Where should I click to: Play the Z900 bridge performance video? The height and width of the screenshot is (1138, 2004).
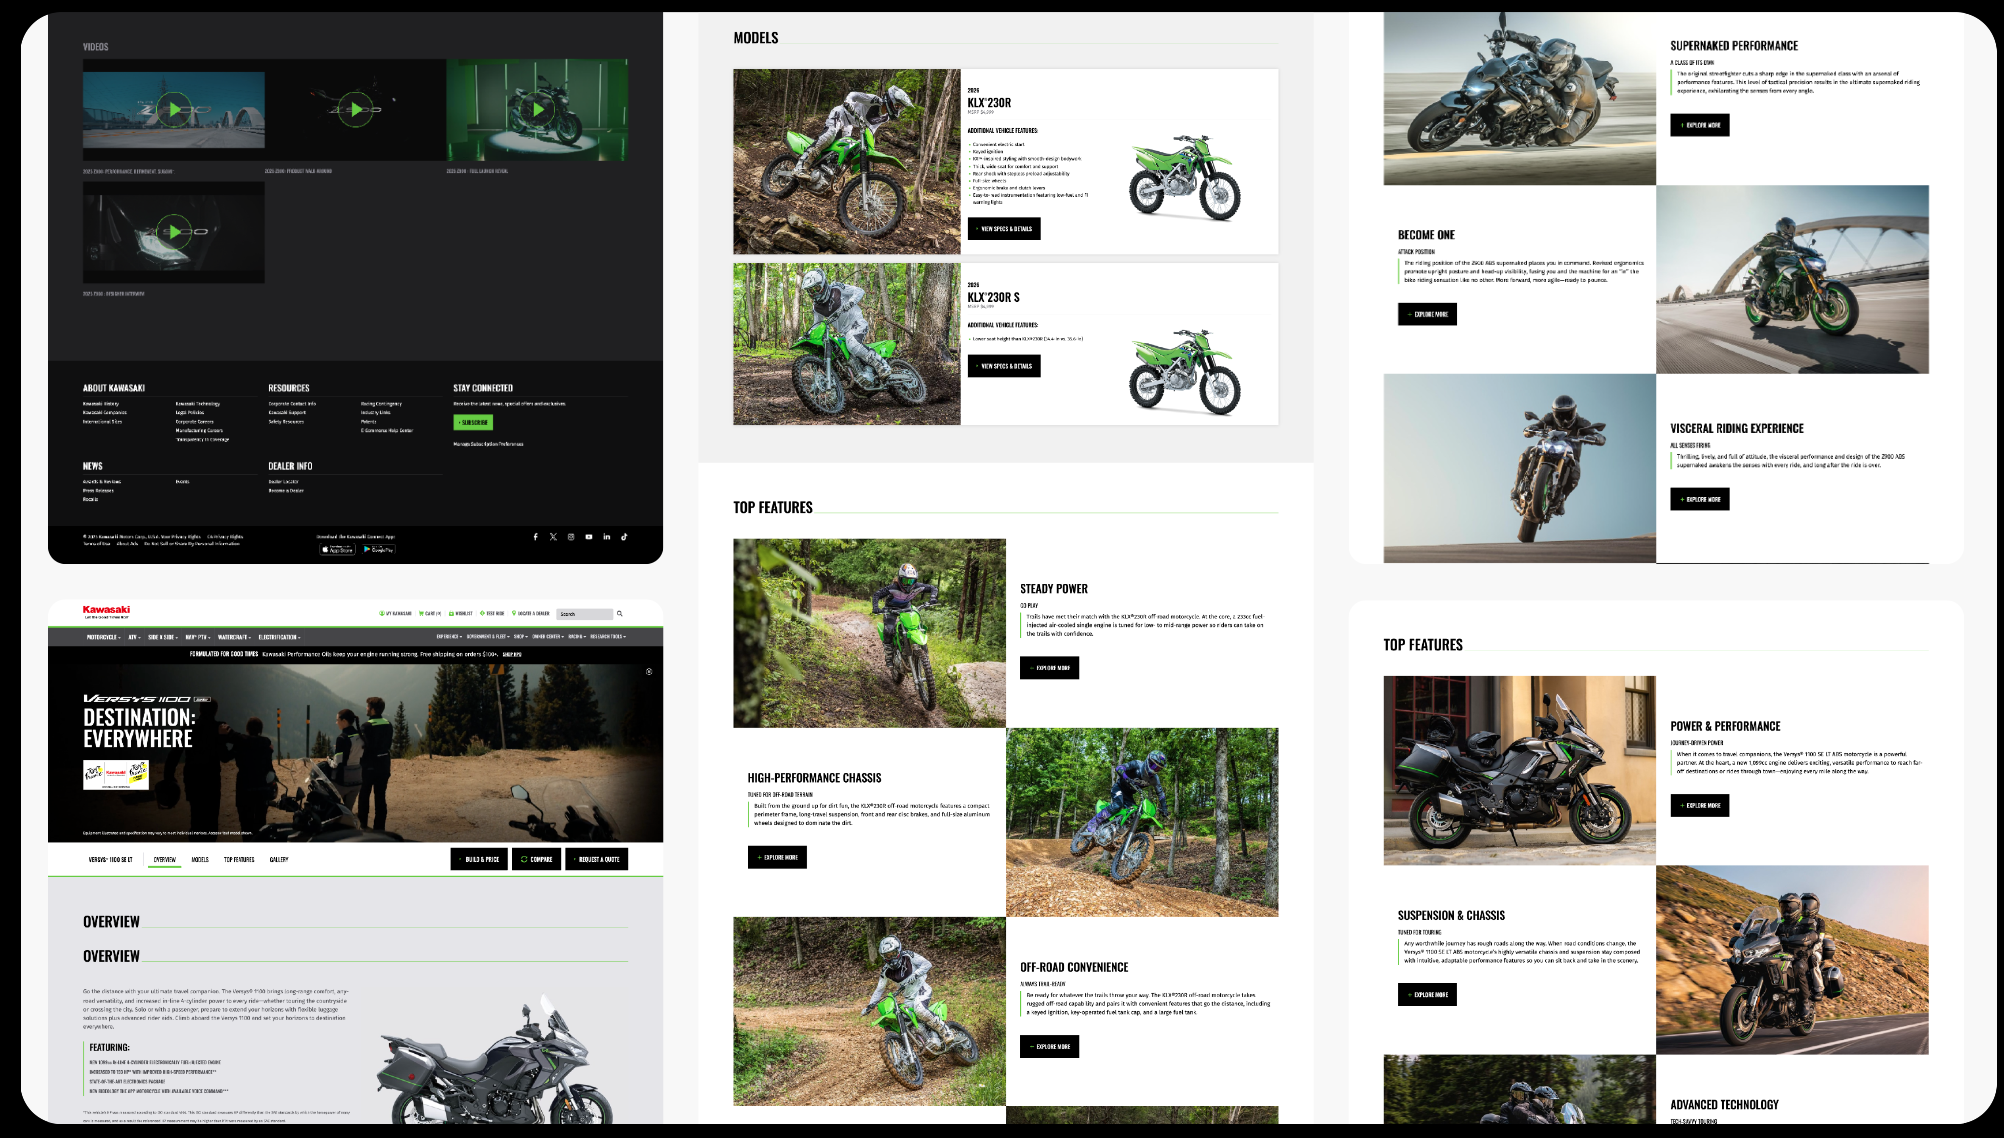174,110
